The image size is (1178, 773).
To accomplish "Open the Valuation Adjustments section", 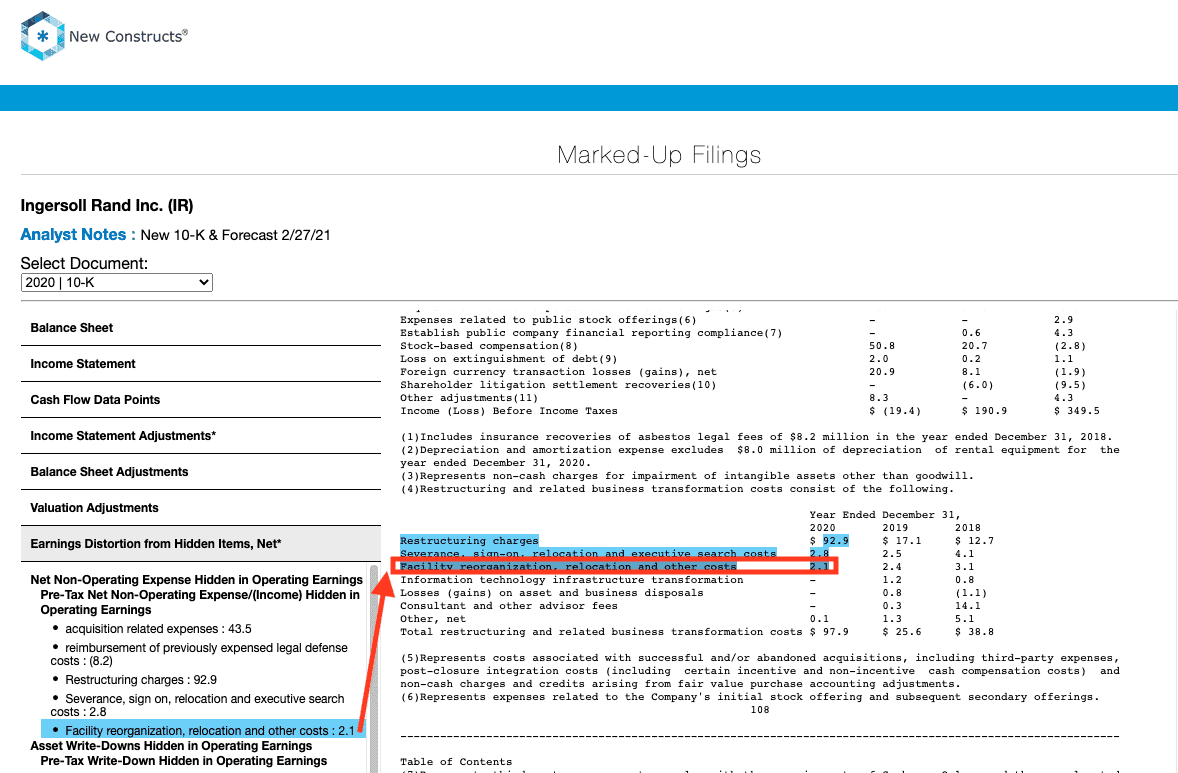I will pos(201,508).
